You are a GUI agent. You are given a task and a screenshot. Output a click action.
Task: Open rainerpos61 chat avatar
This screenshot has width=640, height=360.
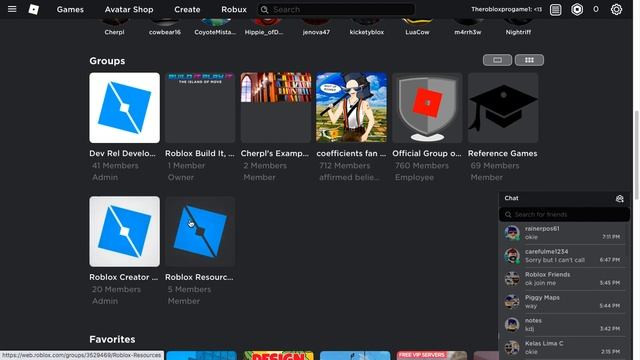point(512,233)
